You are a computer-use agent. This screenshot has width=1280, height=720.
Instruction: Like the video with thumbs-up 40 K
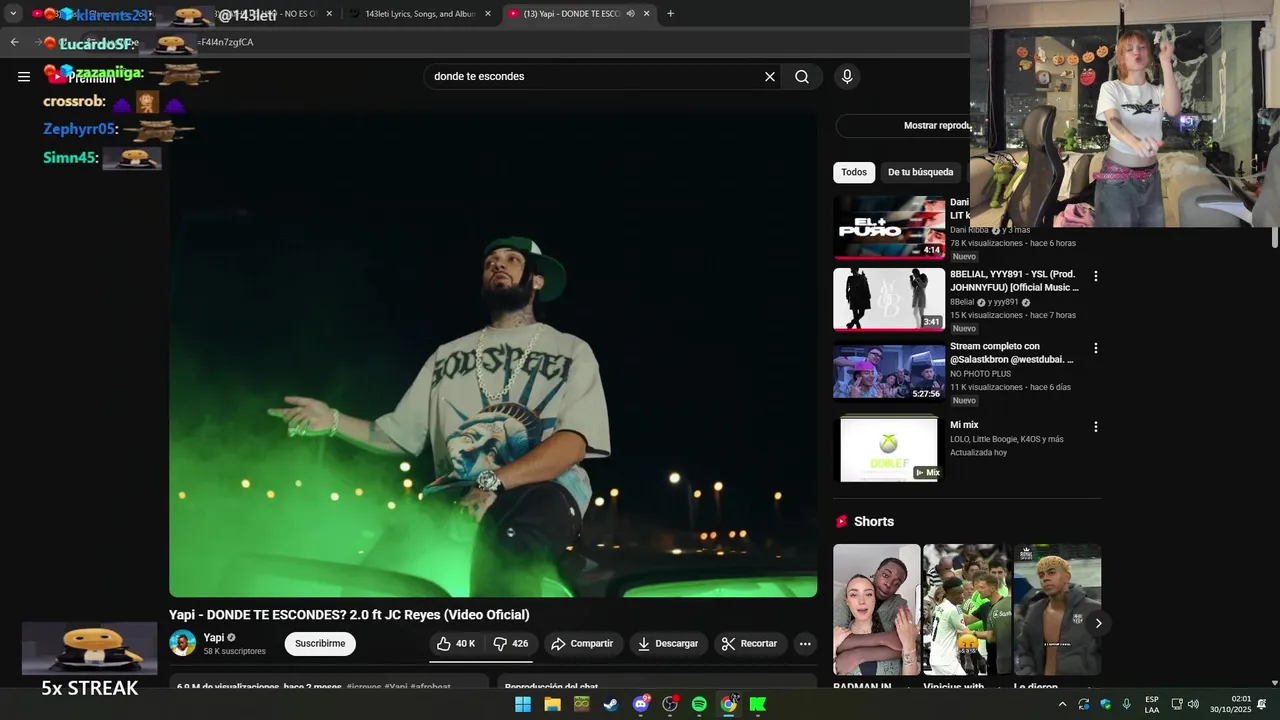(x=456, y=644)
